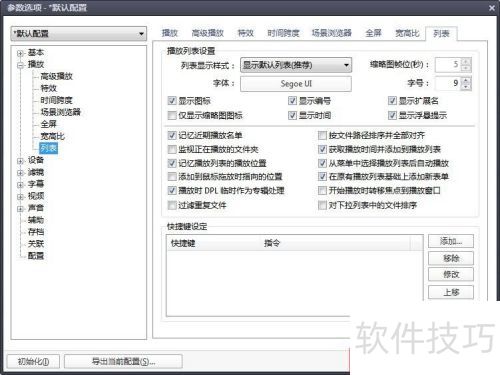Enable 开始播放时转移焦点到播放窗口
This screenshot has width=500, height=375.
tap(322, 191)
